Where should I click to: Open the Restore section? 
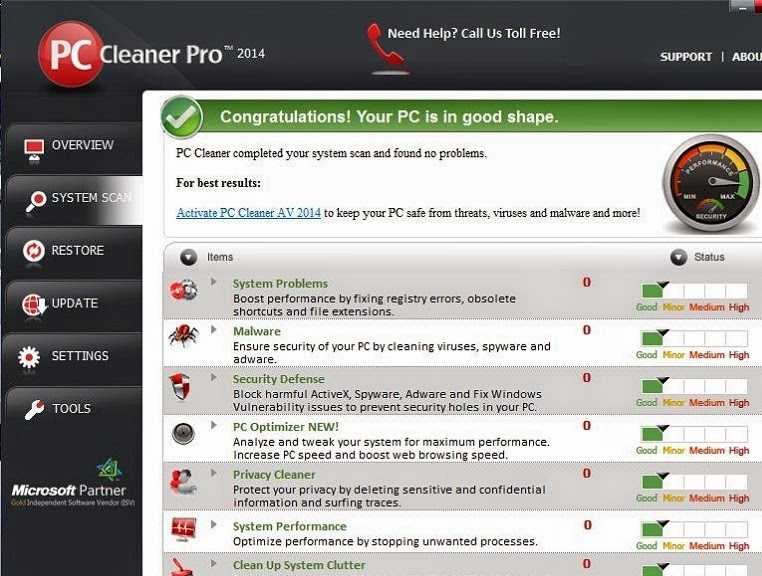74,251
